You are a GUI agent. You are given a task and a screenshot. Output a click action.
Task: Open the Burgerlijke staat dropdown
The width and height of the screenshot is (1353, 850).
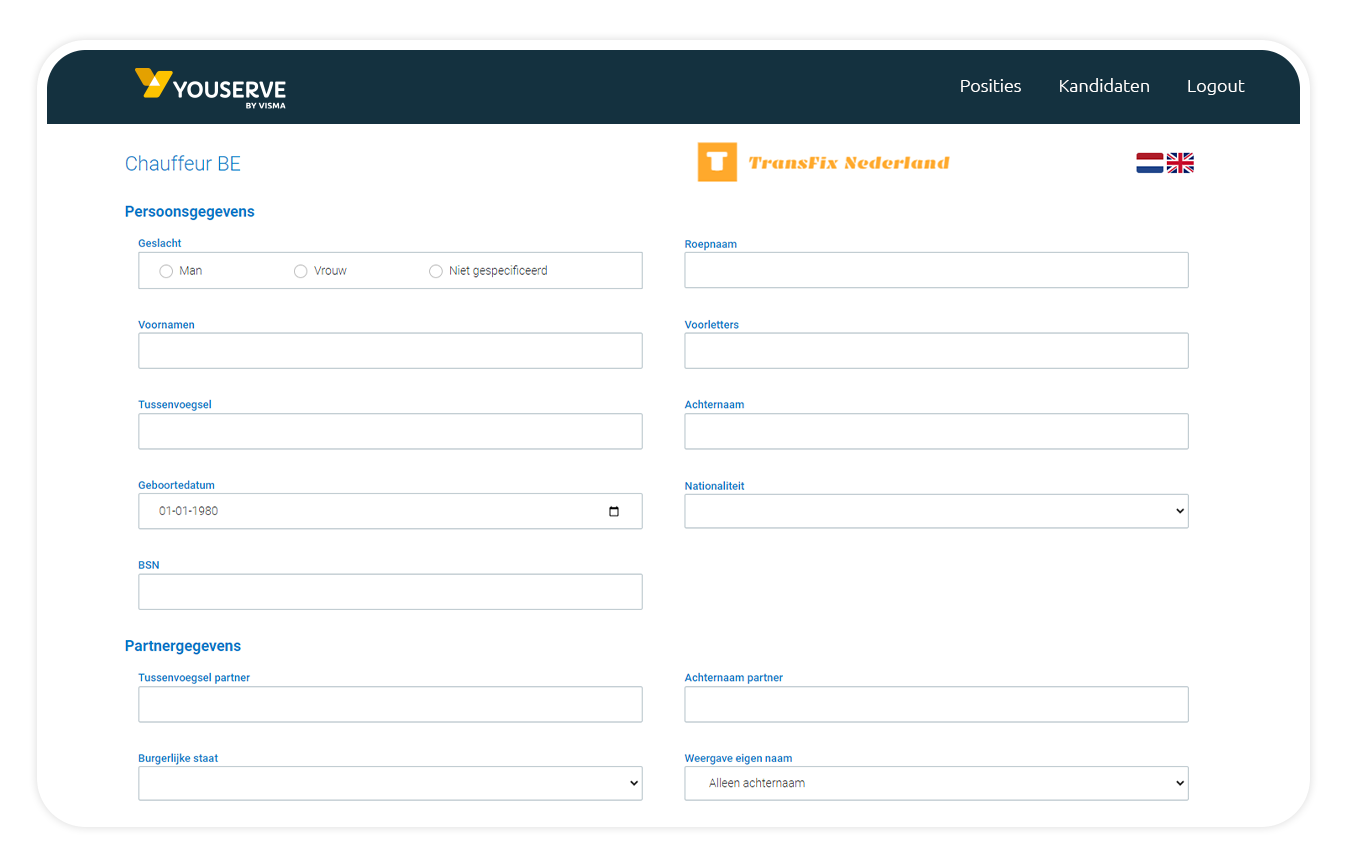click(x=390, y=783)
